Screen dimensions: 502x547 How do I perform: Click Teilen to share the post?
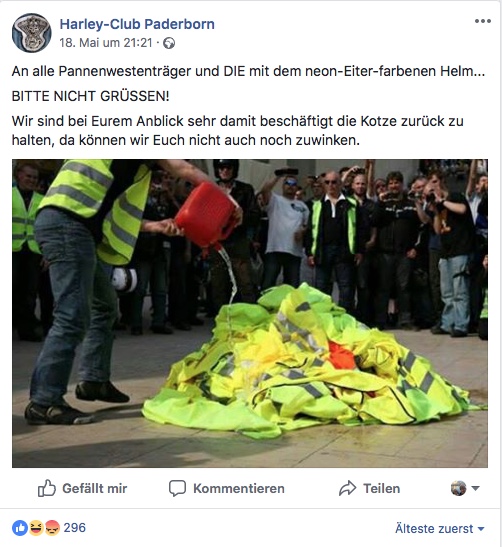[x=369, y=488]
